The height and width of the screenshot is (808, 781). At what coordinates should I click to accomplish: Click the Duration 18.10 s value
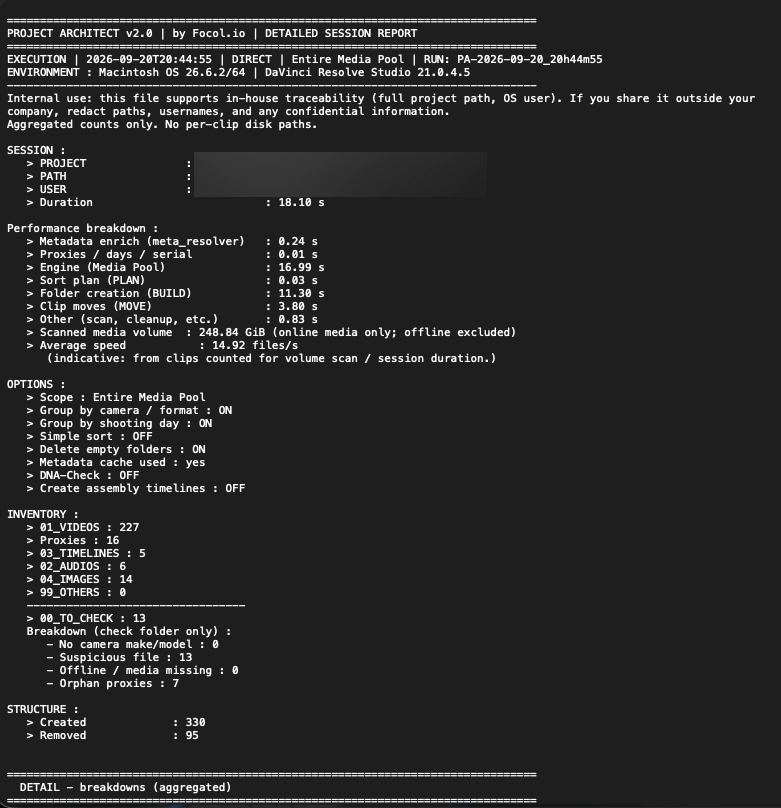[301, 203]
